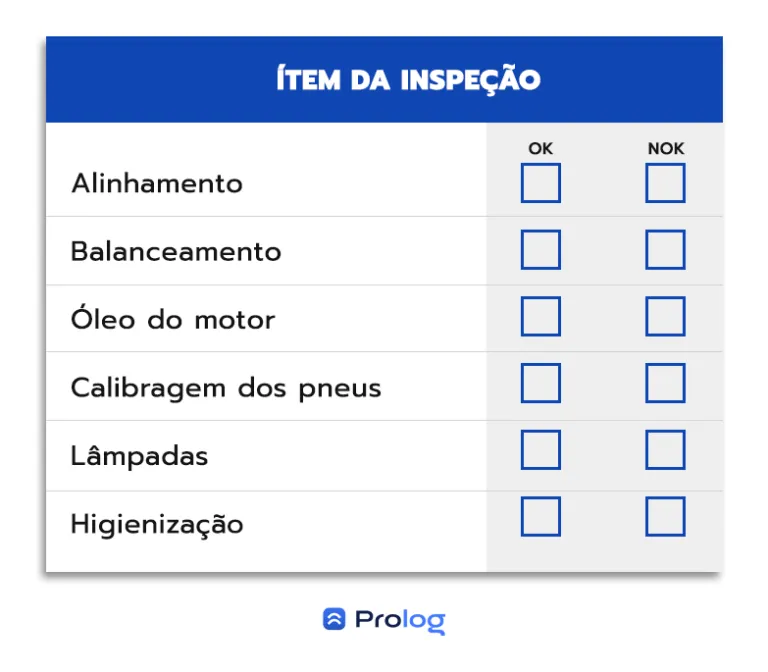768x672 pixels.
Task: Click the Prolog brand name text
Action: coord(400,621)
